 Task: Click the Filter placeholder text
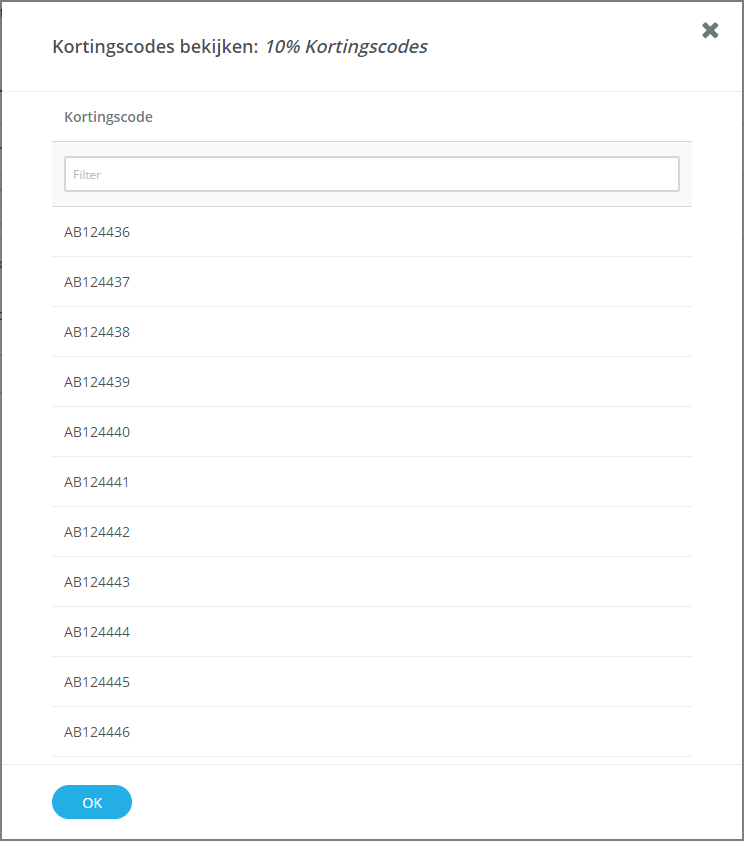[87, 174]
